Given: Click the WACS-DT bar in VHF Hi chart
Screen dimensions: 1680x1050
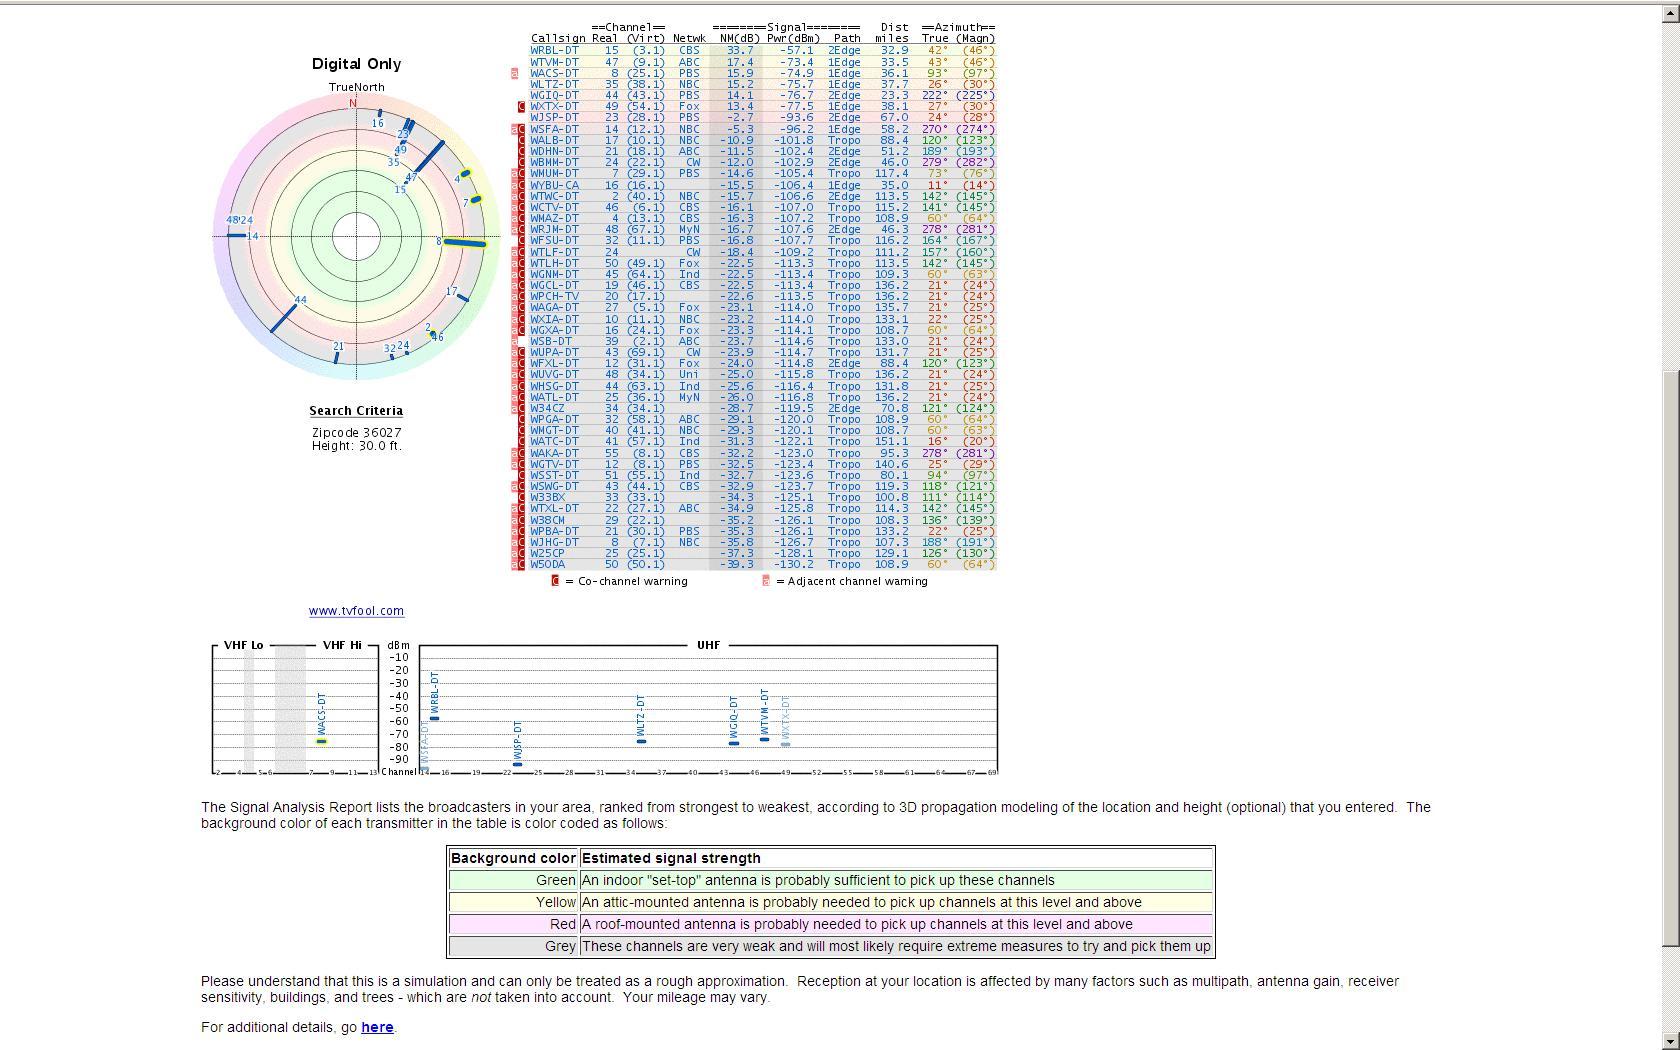Looking at the screenshot, I should click(x=322, y=741).
